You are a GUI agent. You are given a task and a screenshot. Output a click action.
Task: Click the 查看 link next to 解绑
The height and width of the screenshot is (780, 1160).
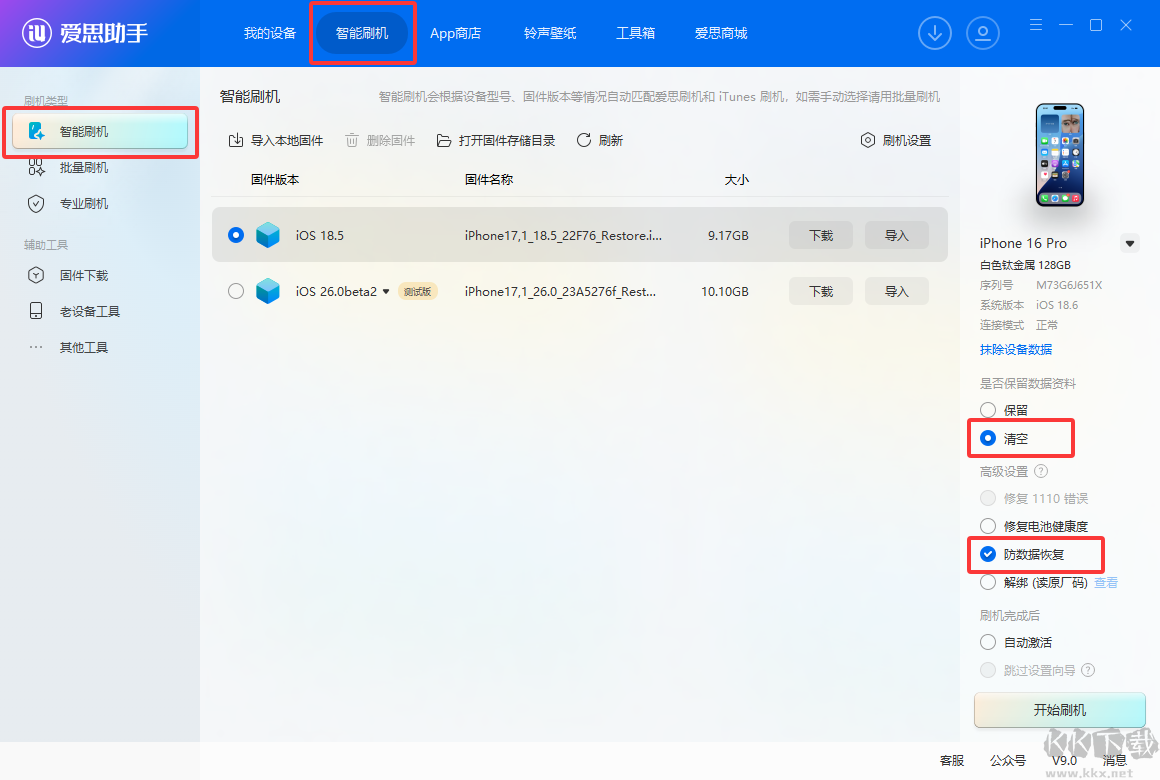coord(1105,582)
